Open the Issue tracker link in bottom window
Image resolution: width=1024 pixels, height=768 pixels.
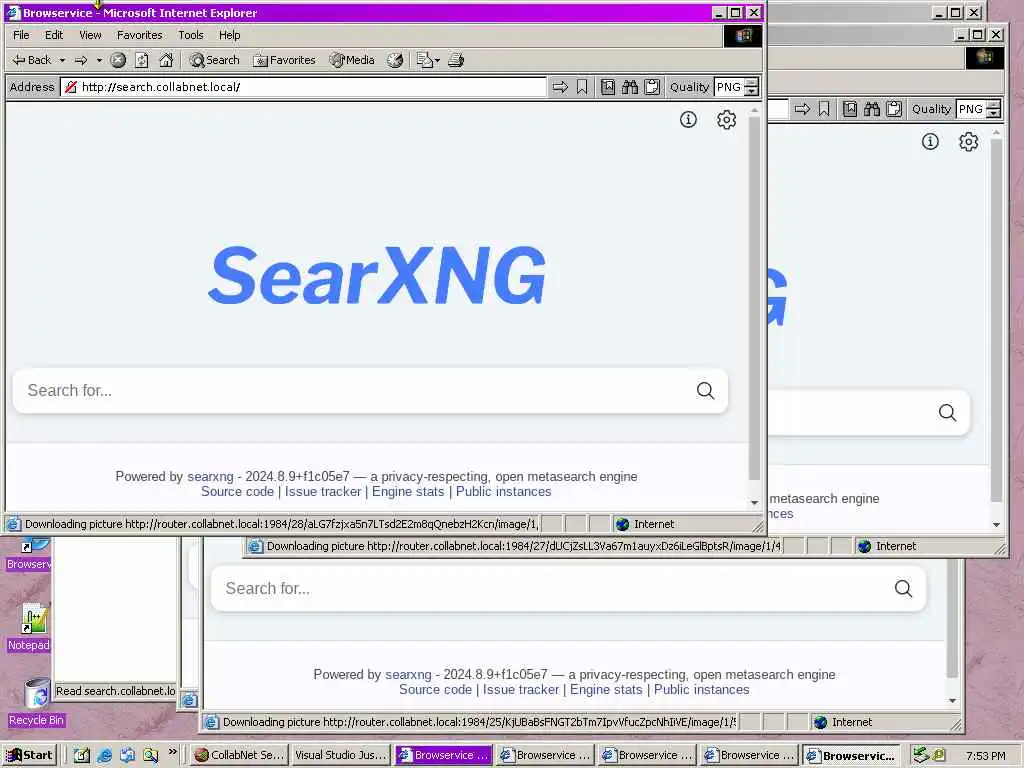pyautogui.click(x=520, y=690)
